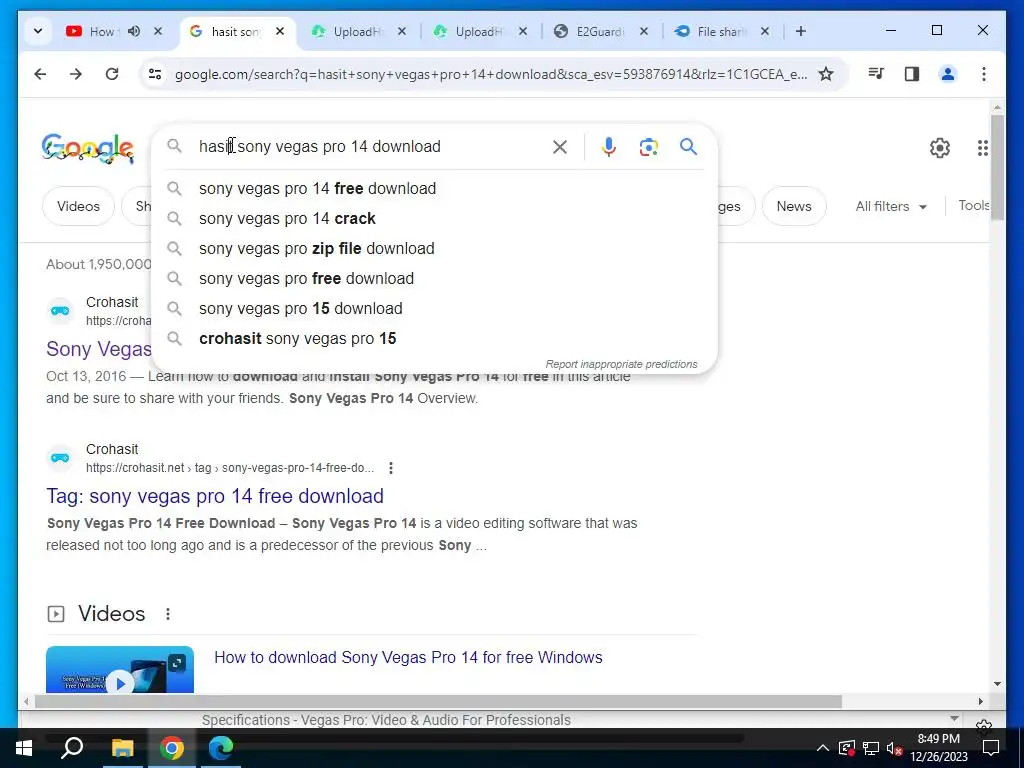Open the Videos section three-dot menu
Image resolution: width=1024 pixels, height=768 pixels.
coord(168,614)
